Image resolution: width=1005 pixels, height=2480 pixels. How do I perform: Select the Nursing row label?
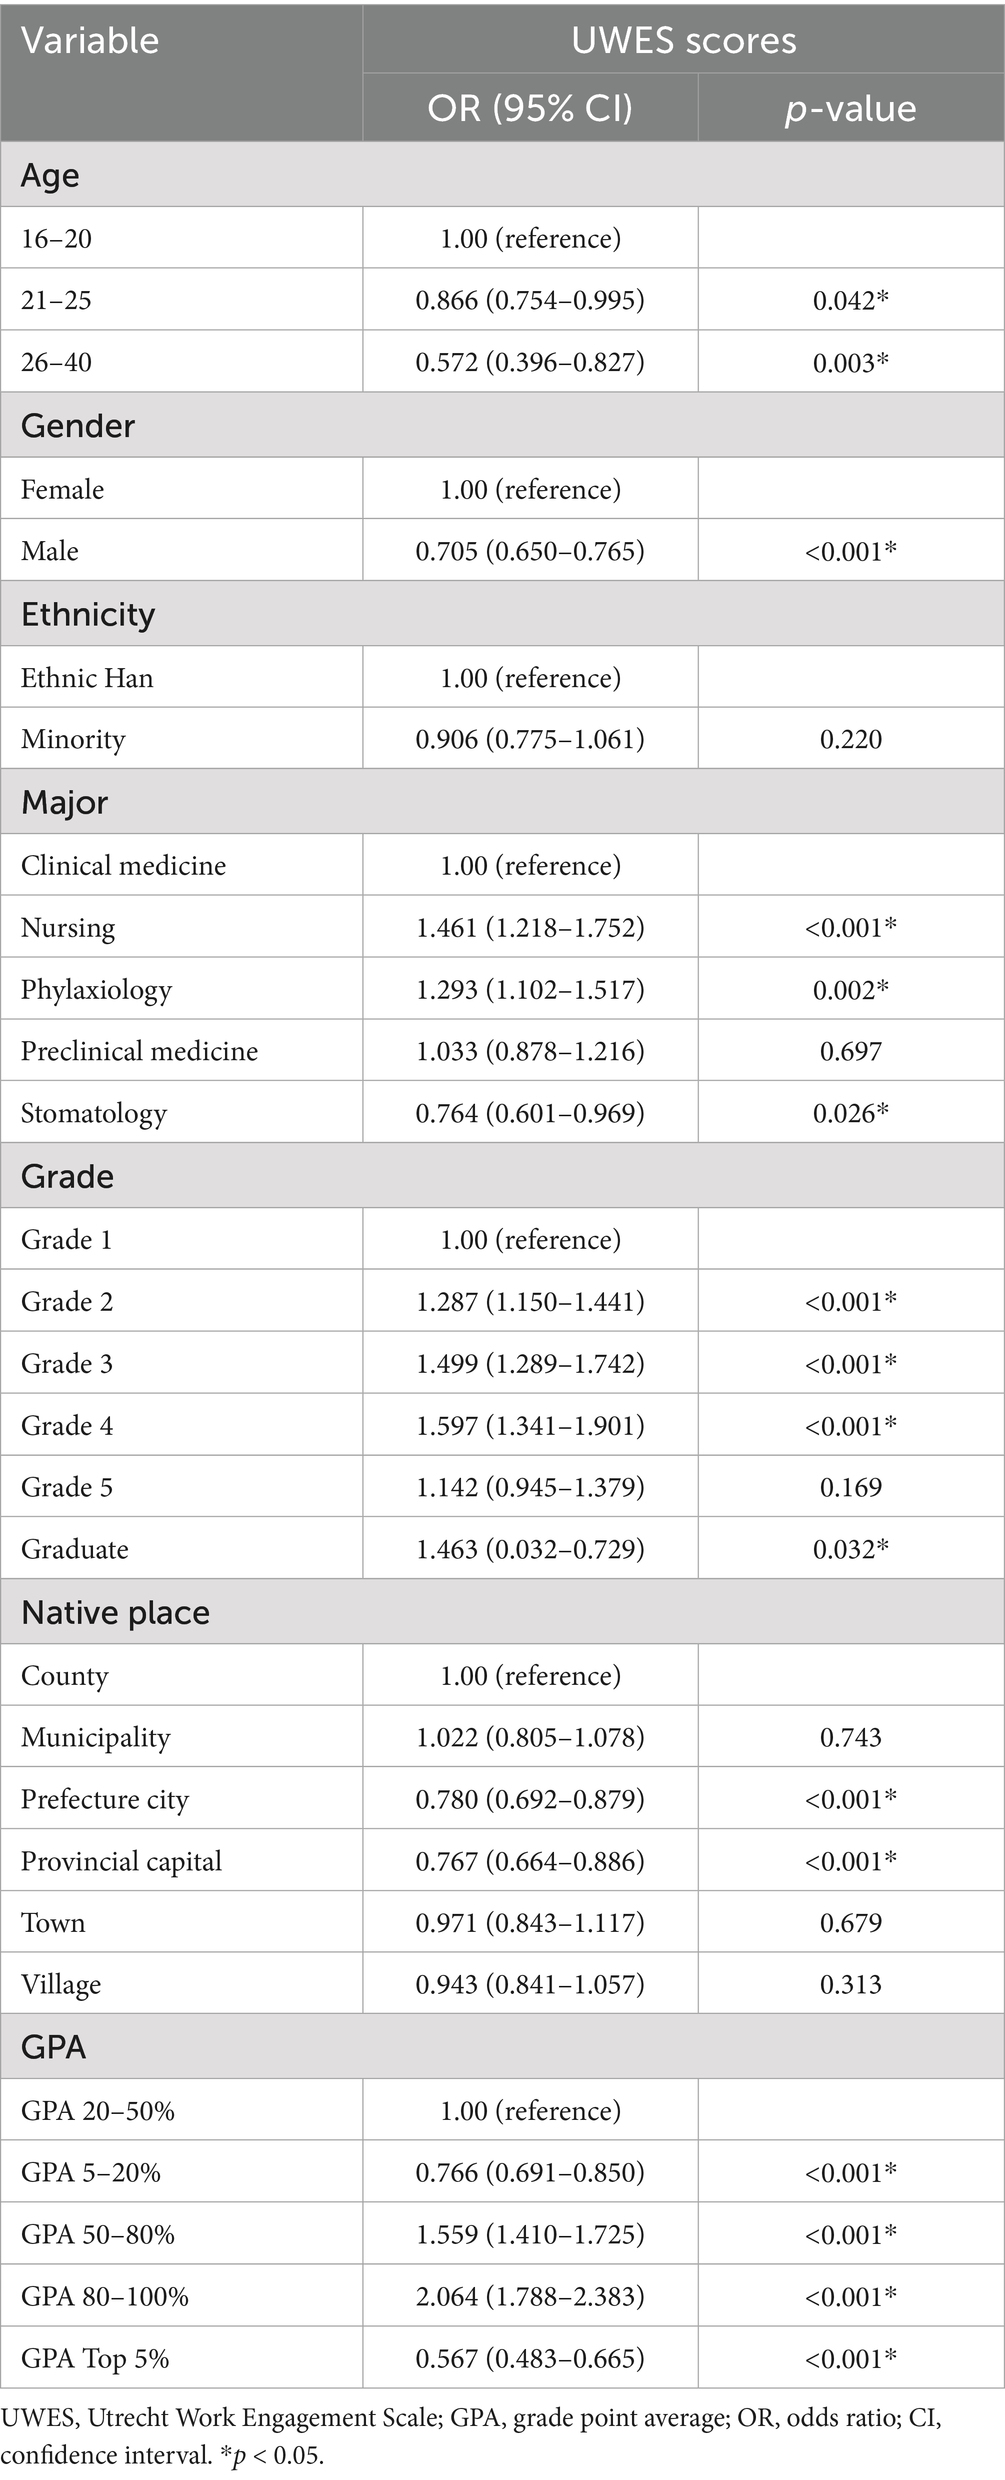click(68, 927)
